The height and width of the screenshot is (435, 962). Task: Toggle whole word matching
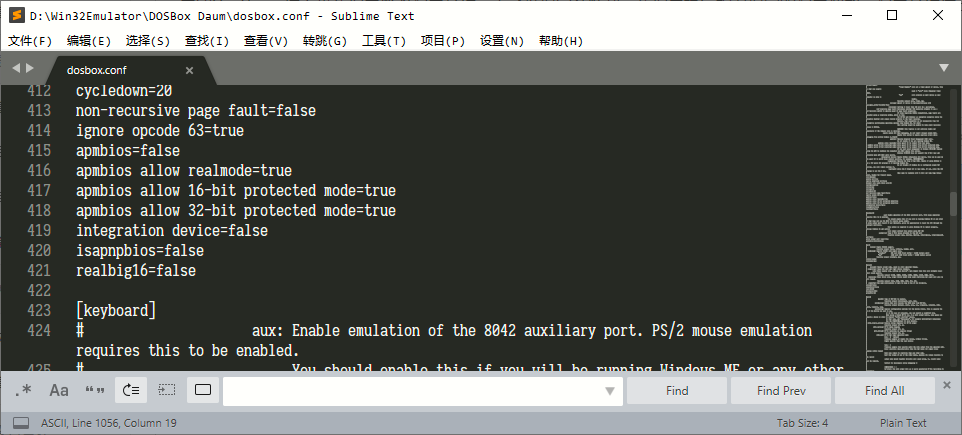95,390
